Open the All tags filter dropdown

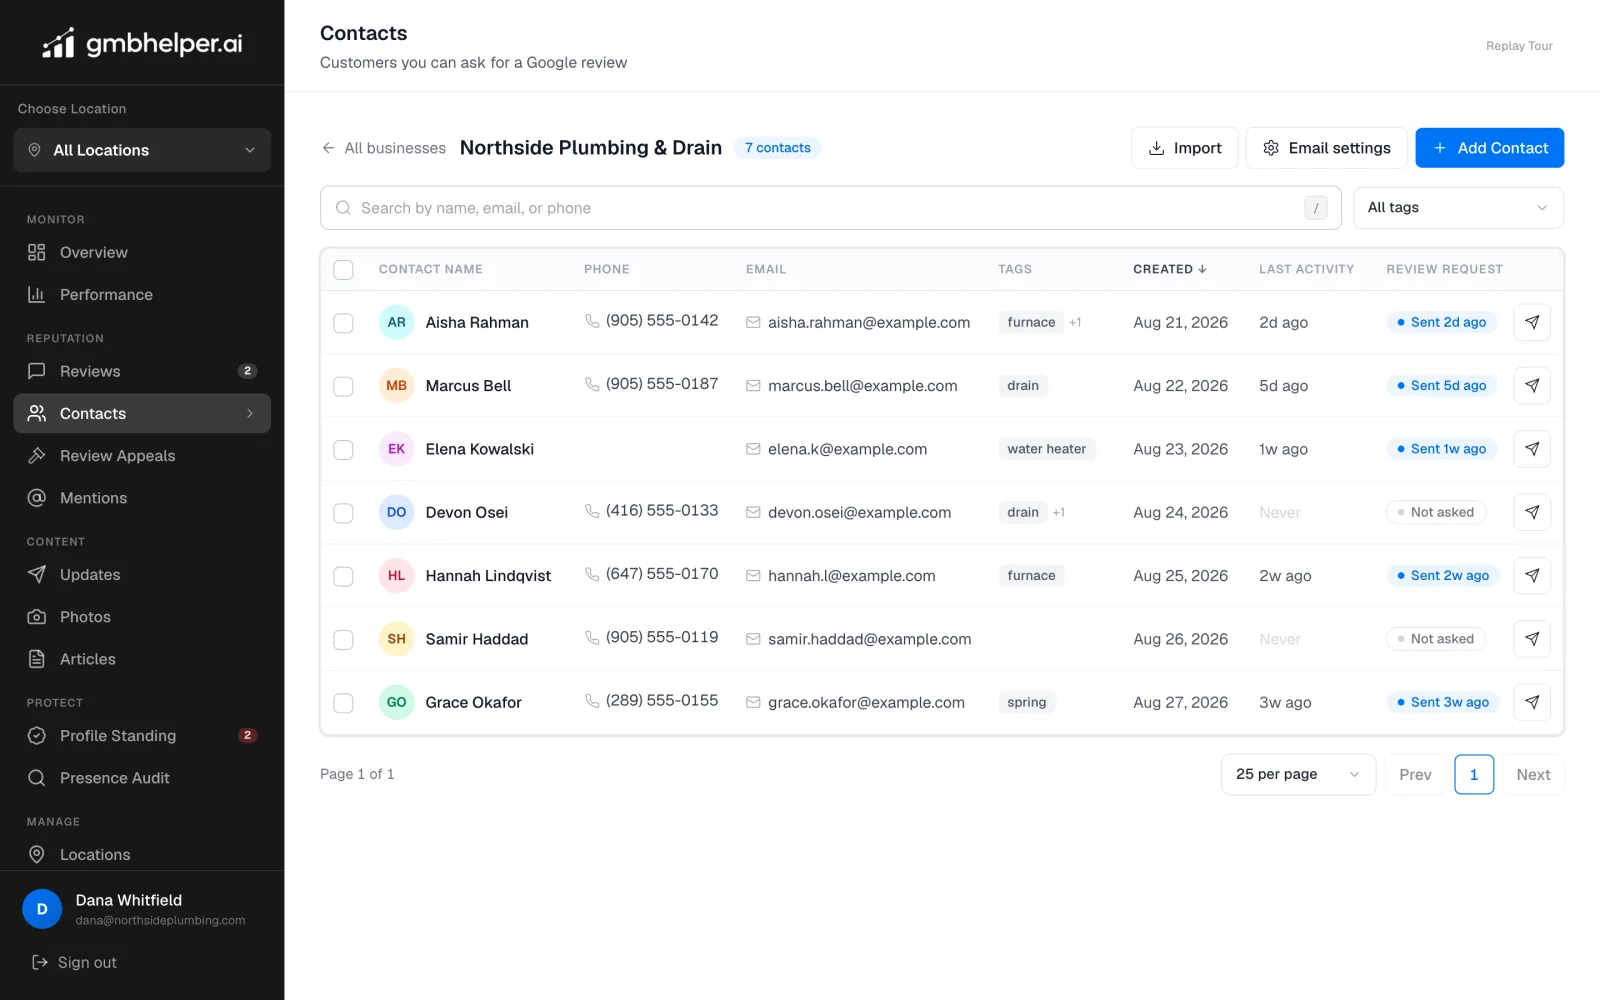tap(1458, 208)
